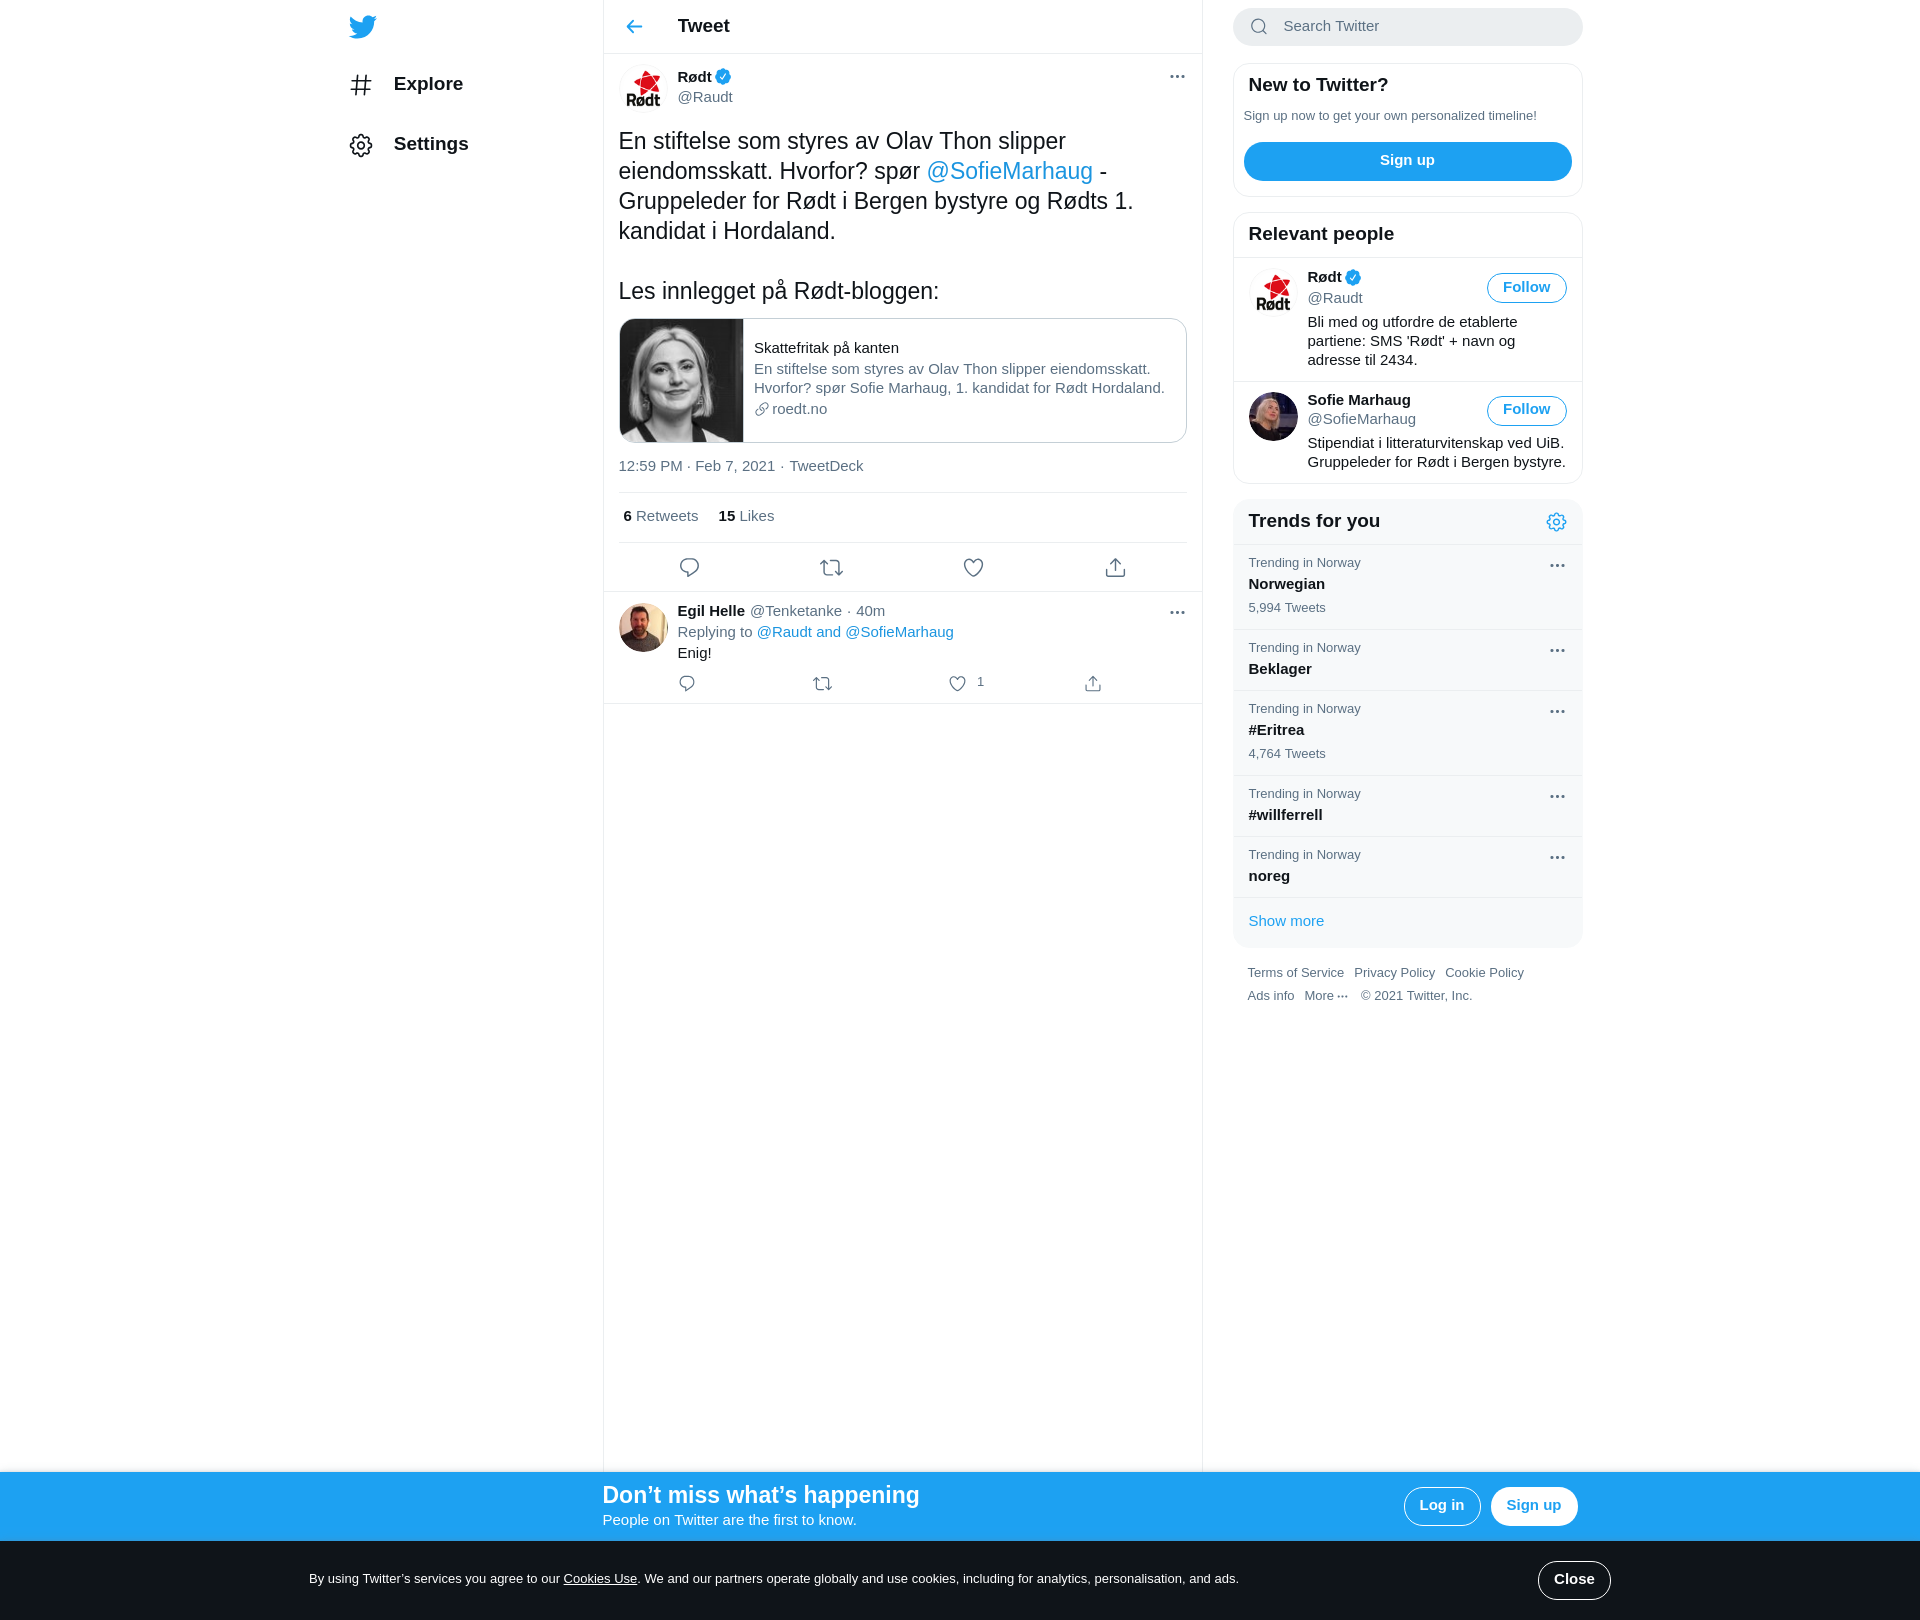This screenshot has width=1920, height=1620.
Task: View the 6 Retweets list
Action: point(660,517)
